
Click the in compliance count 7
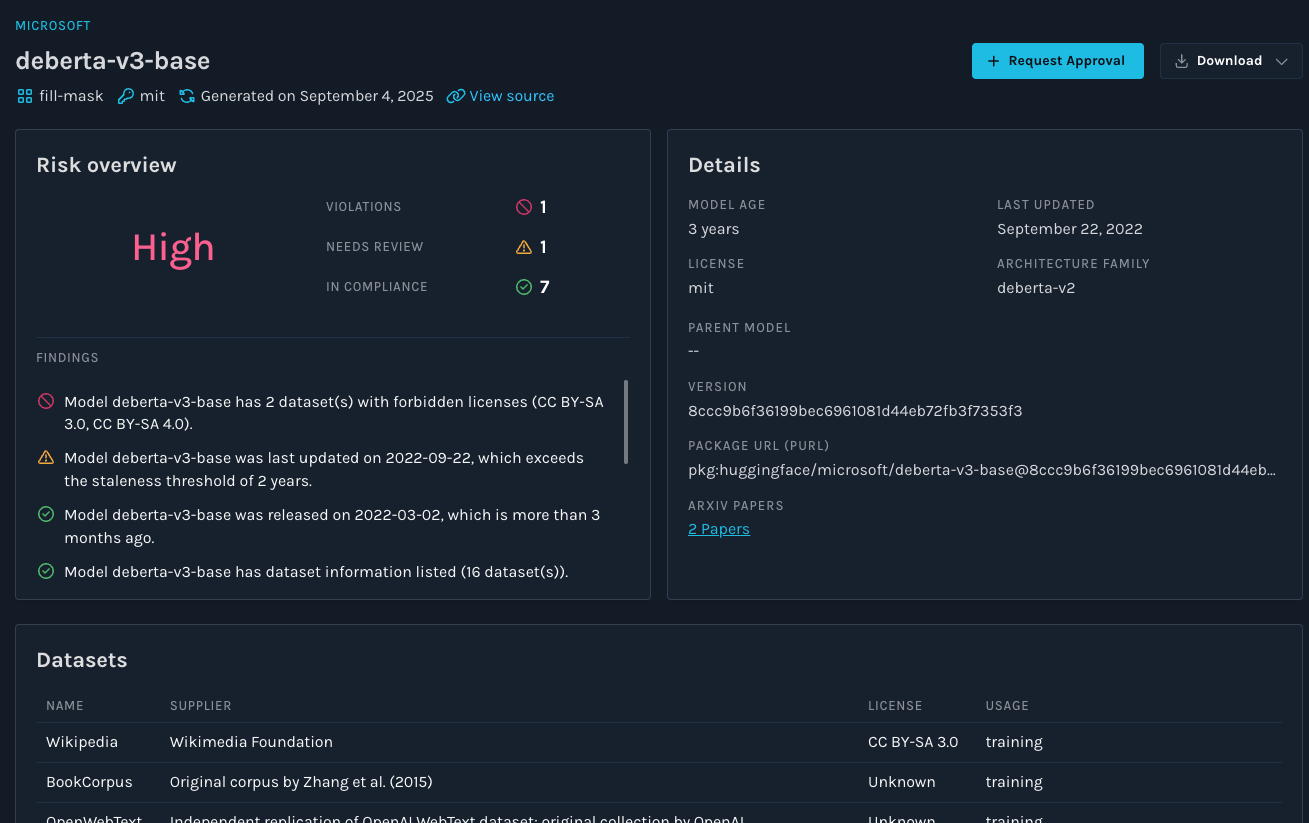coord(545,287)
